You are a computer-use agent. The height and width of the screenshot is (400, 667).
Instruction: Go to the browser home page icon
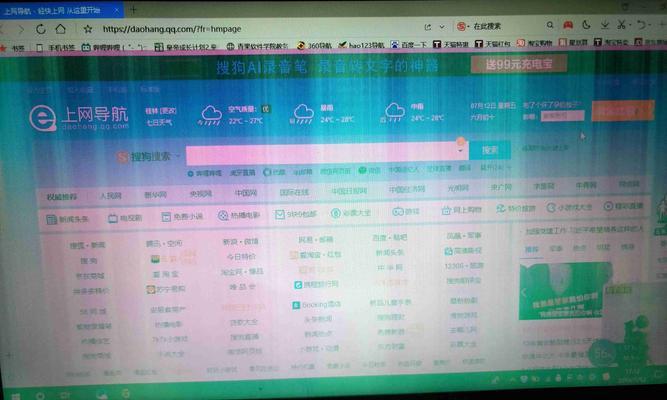point(60,29)
